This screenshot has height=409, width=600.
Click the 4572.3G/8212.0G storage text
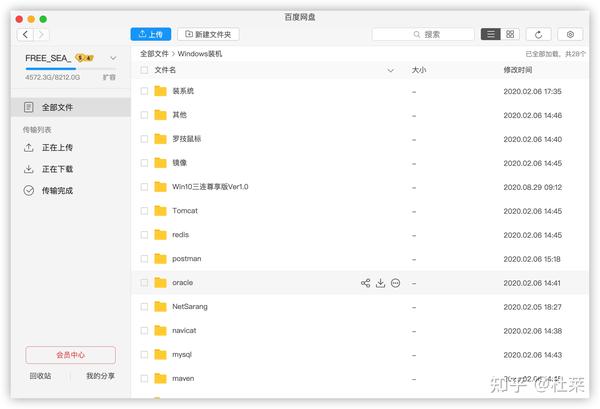tap(52, 77)
